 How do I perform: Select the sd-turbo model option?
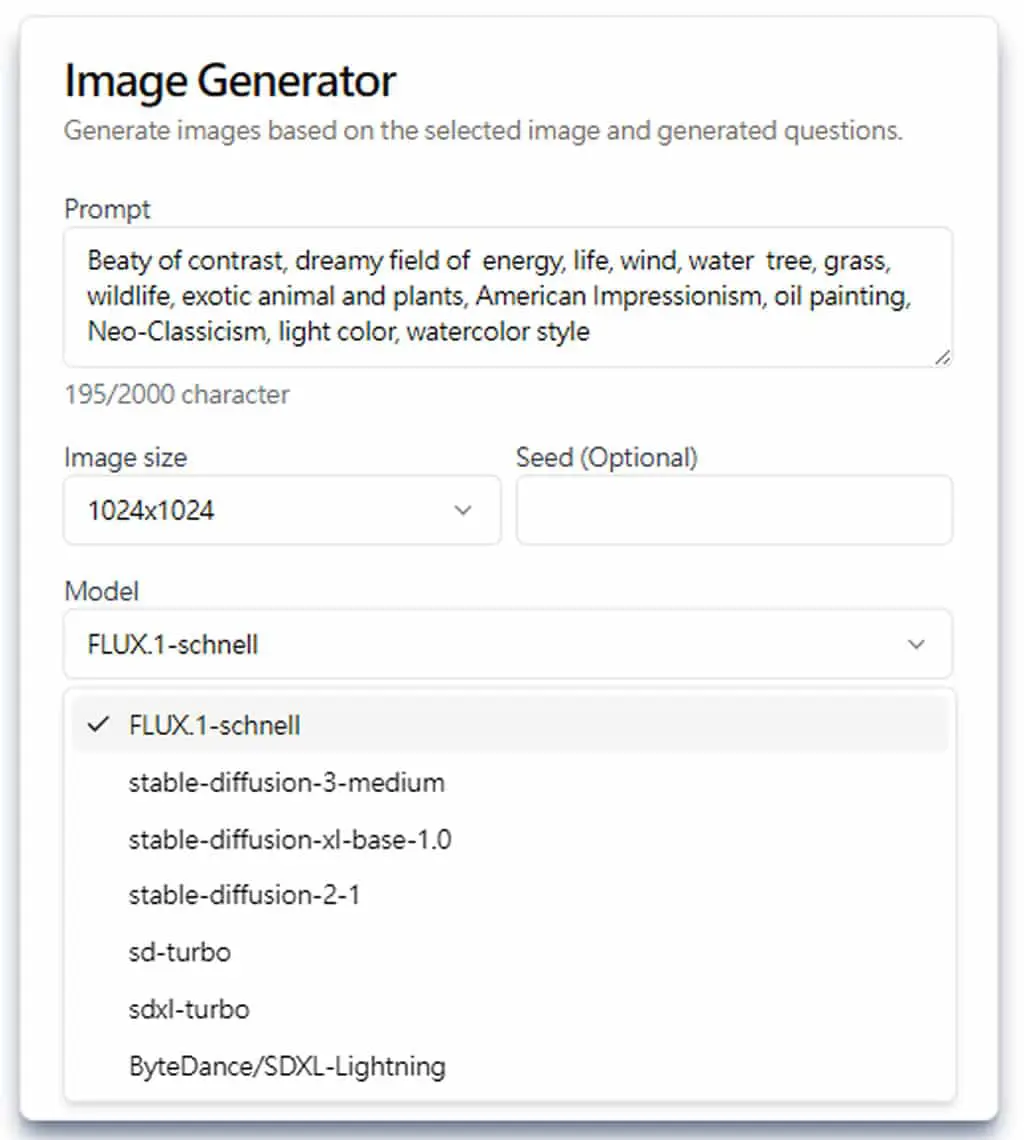coord(509,952)
